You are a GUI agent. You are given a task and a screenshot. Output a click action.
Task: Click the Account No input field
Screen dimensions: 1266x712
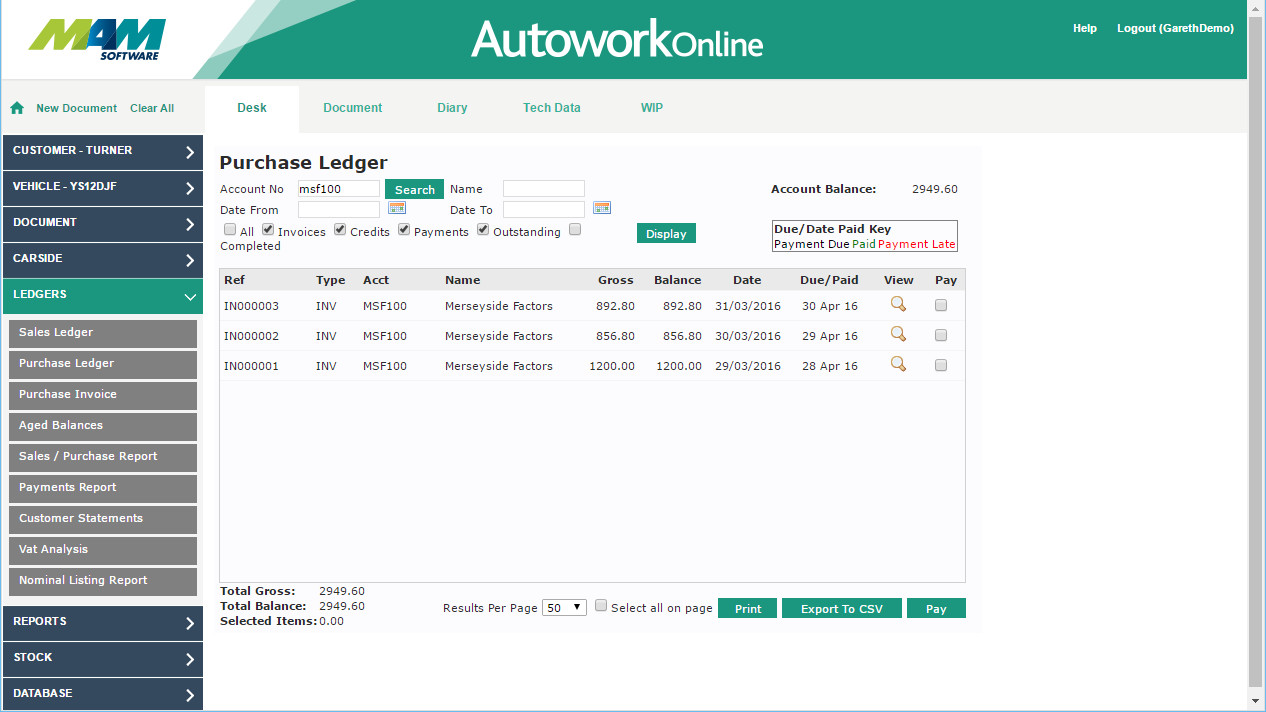339,189
